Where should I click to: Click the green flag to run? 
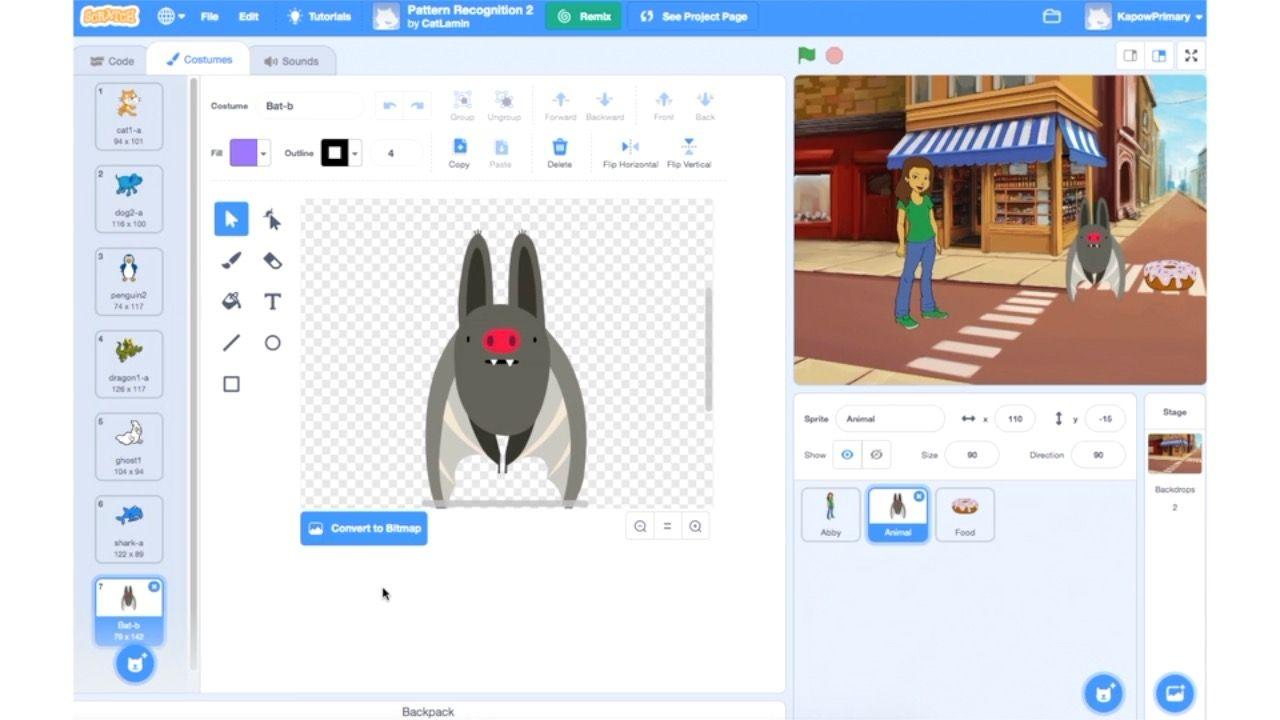[806, 56]
